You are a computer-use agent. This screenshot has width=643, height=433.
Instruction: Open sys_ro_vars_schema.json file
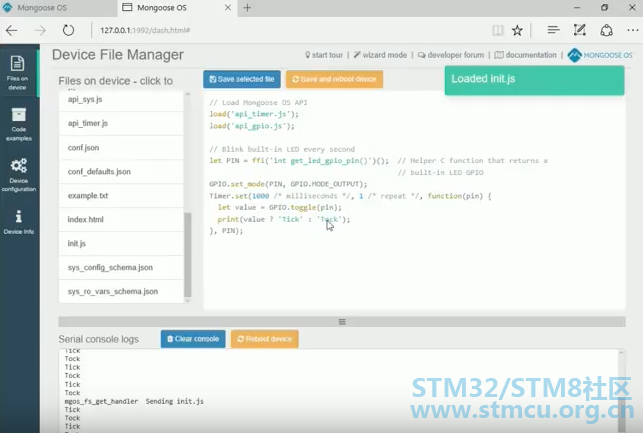pyautogui.click(x=121, y=292)
